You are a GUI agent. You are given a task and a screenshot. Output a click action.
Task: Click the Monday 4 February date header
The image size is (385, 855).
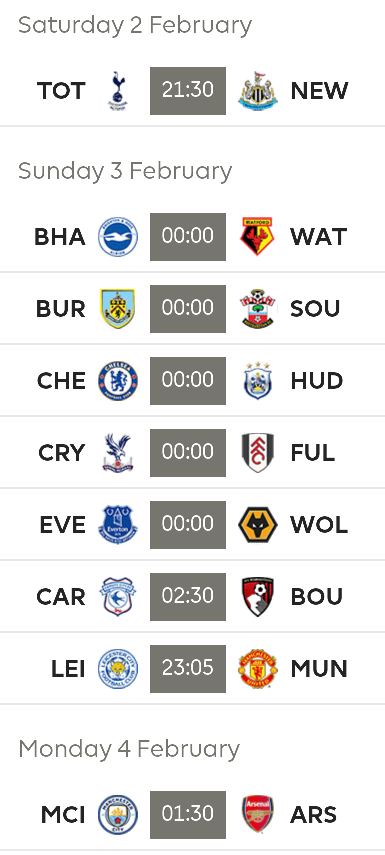pyautogui.click(x=129, y=749)
